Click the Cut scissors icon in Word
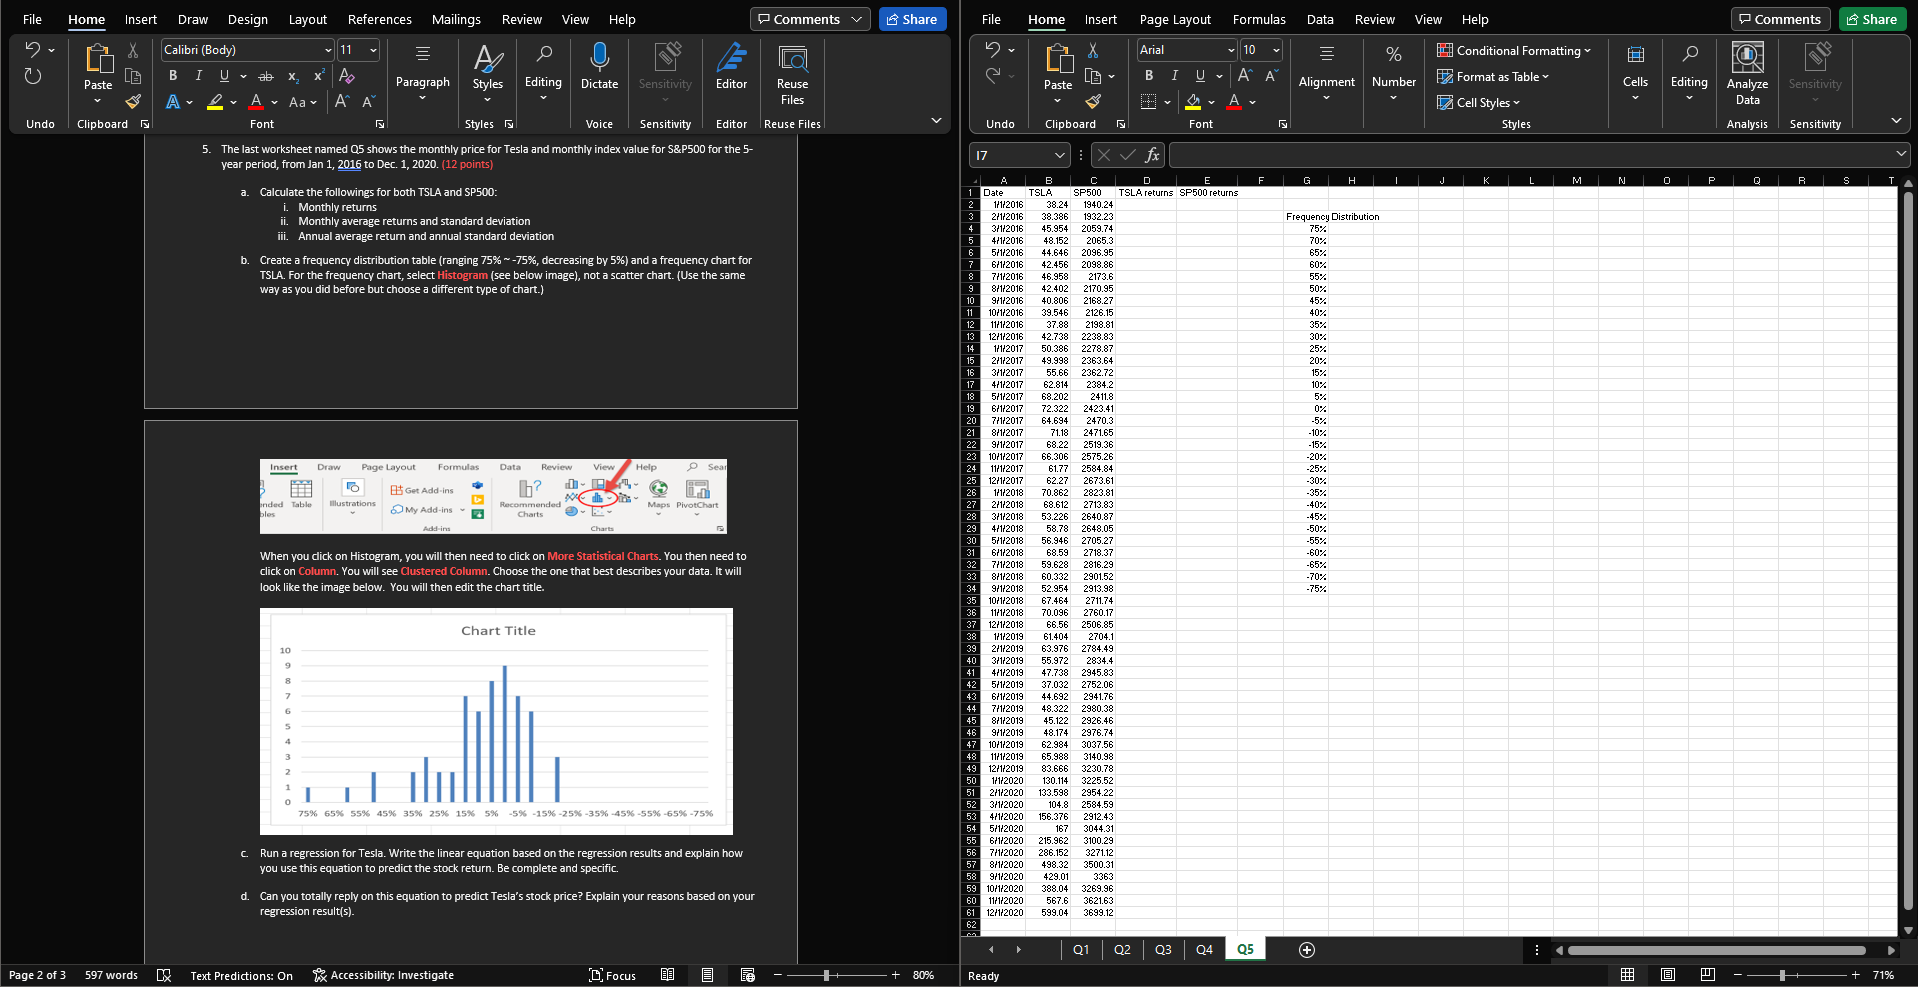Screen dimensions: 1918x987 (133, 50)
